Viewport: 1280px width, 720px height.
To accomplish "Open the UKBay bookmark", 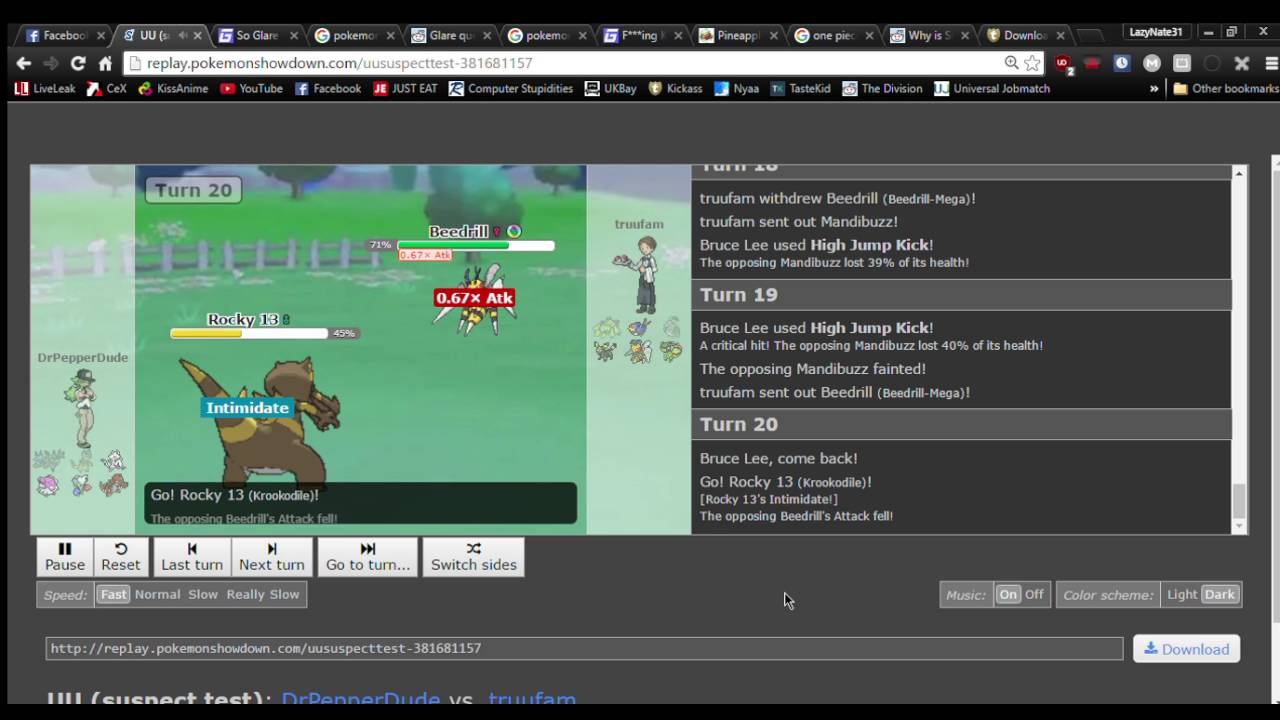I will coord(611,89).
